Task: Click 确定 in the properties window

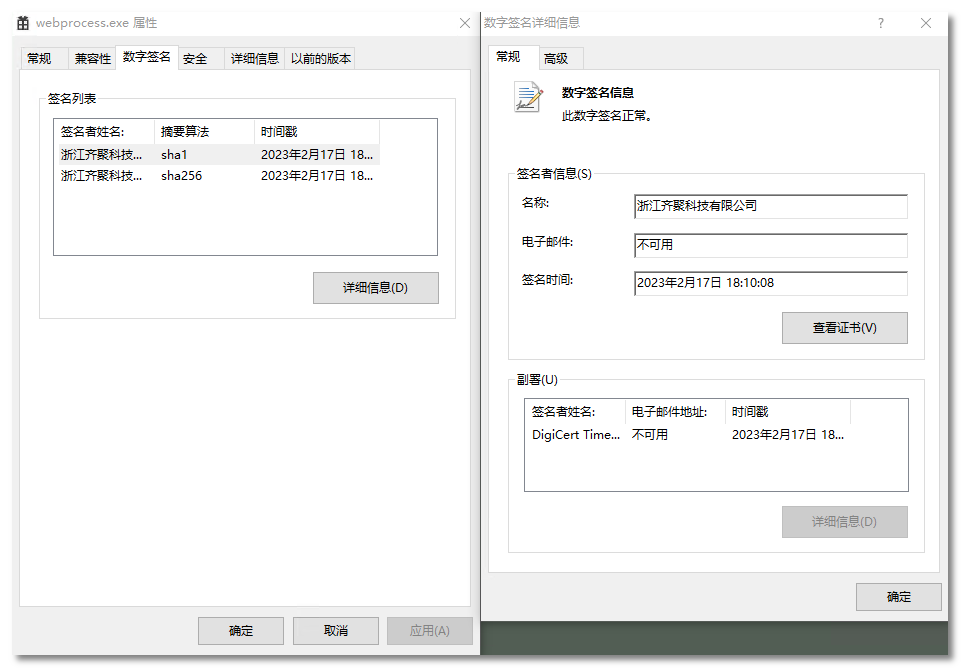Action: pos(240,630)
